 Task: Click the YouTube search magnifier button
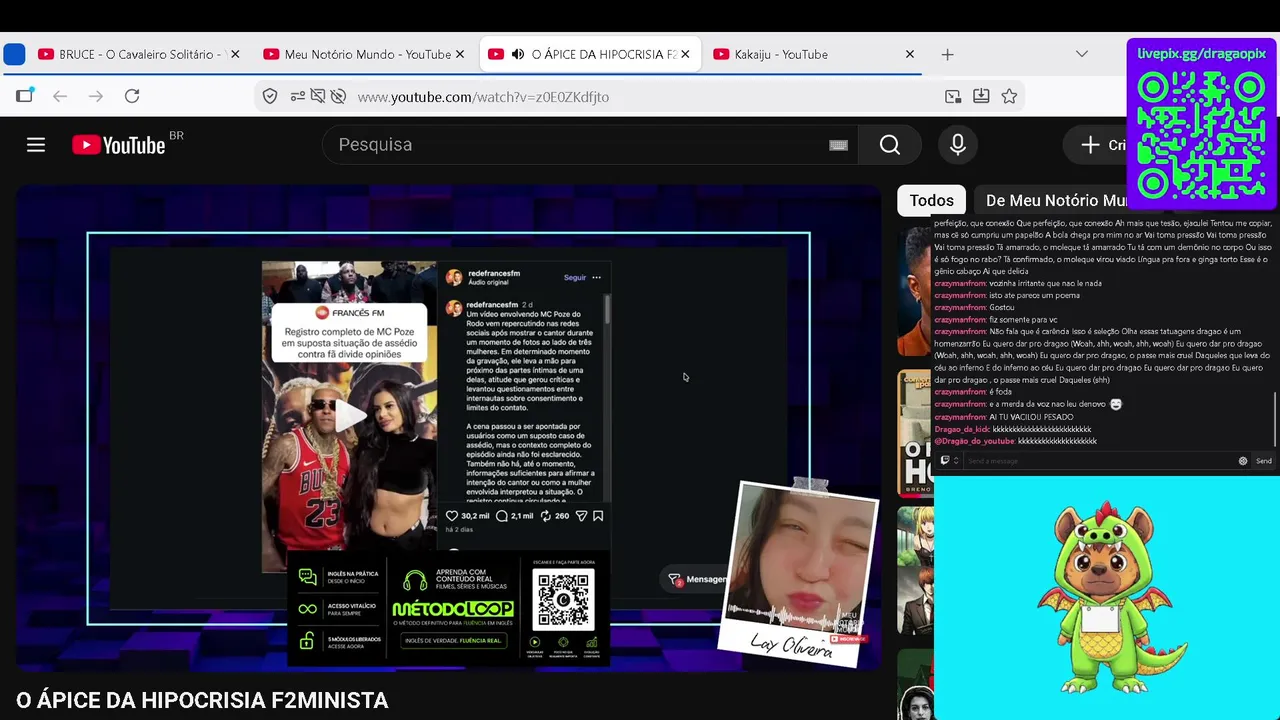[890, 145]
